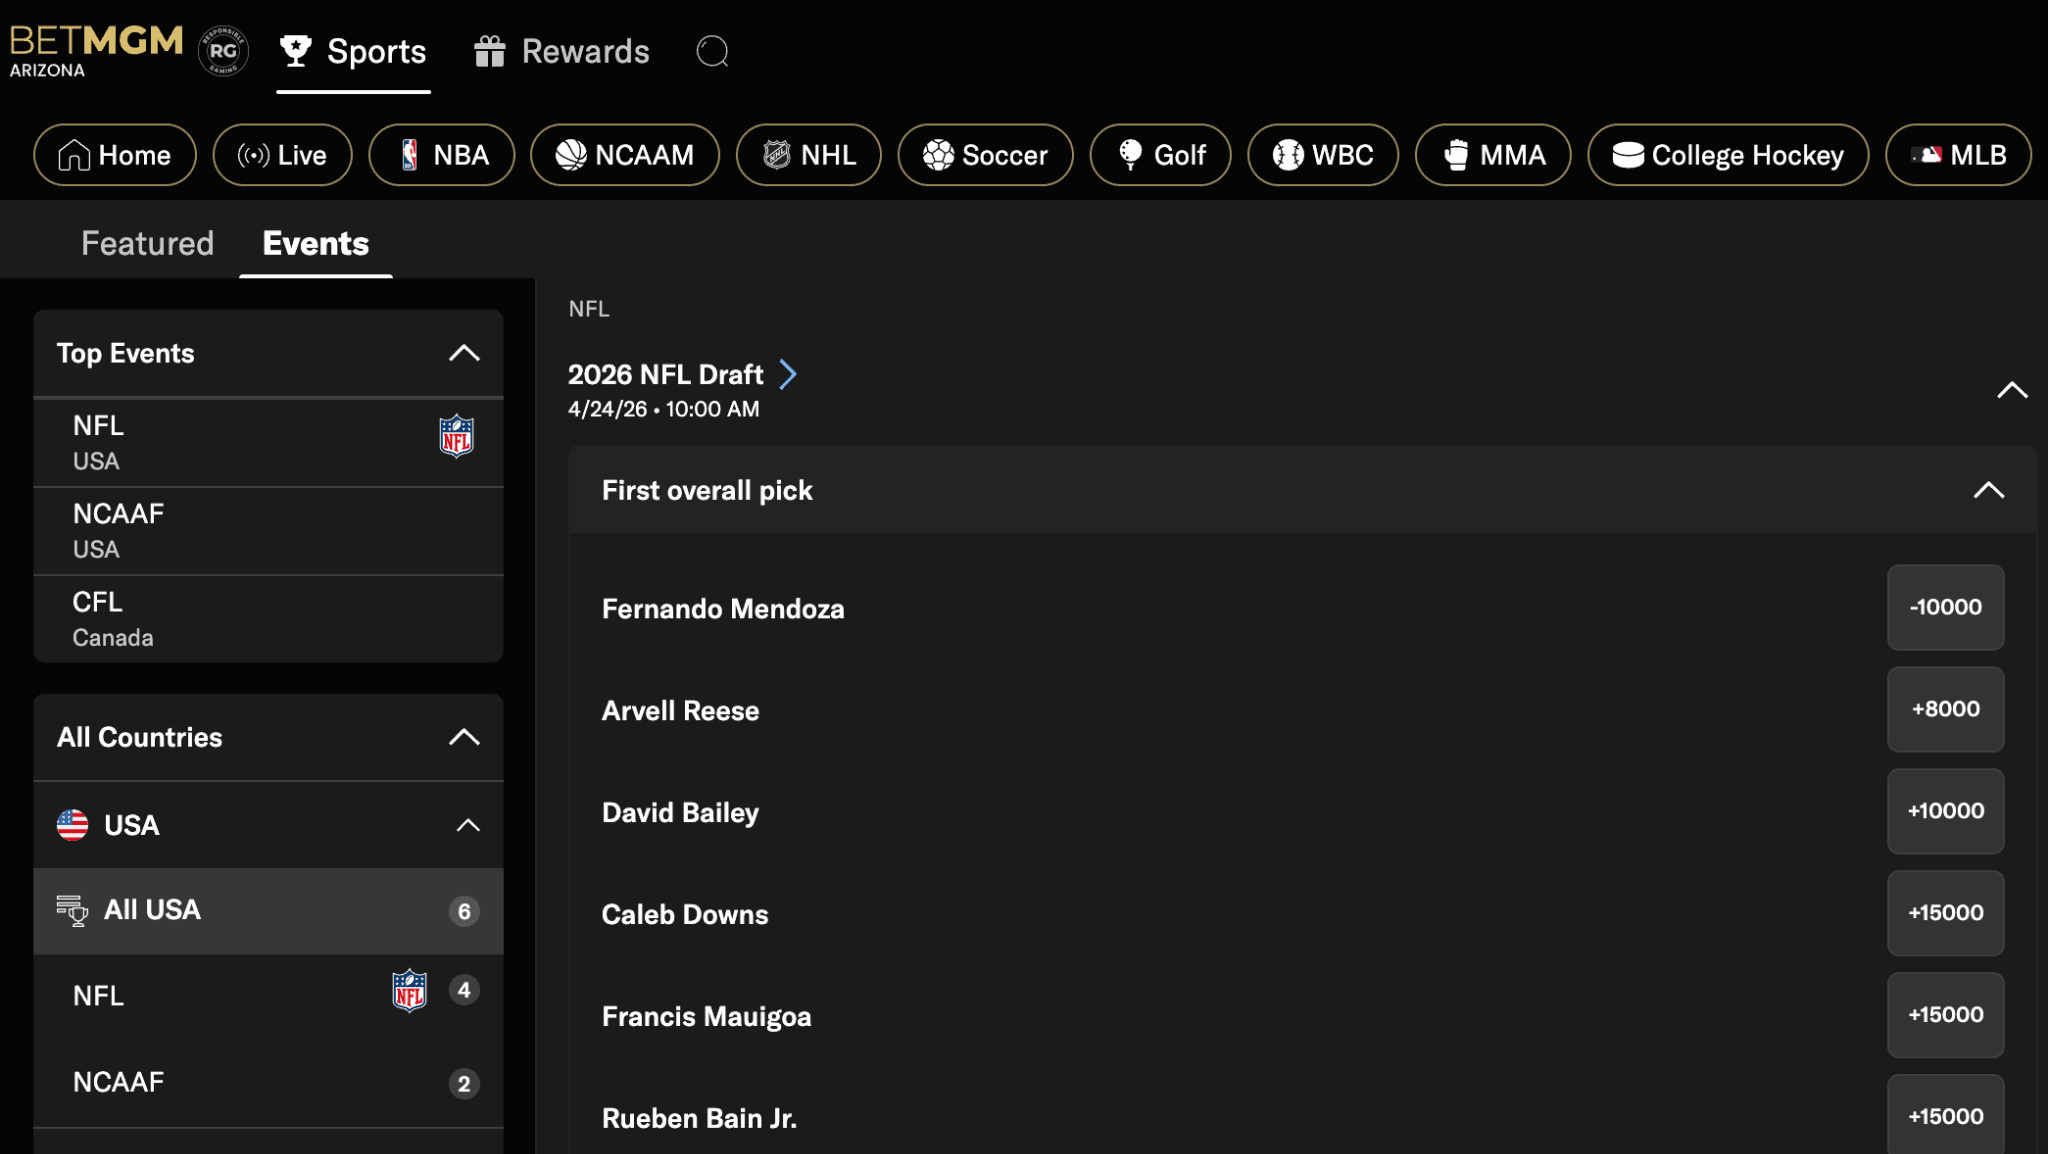Click the BetMGM Arizona logo

[x=96, y=51]
